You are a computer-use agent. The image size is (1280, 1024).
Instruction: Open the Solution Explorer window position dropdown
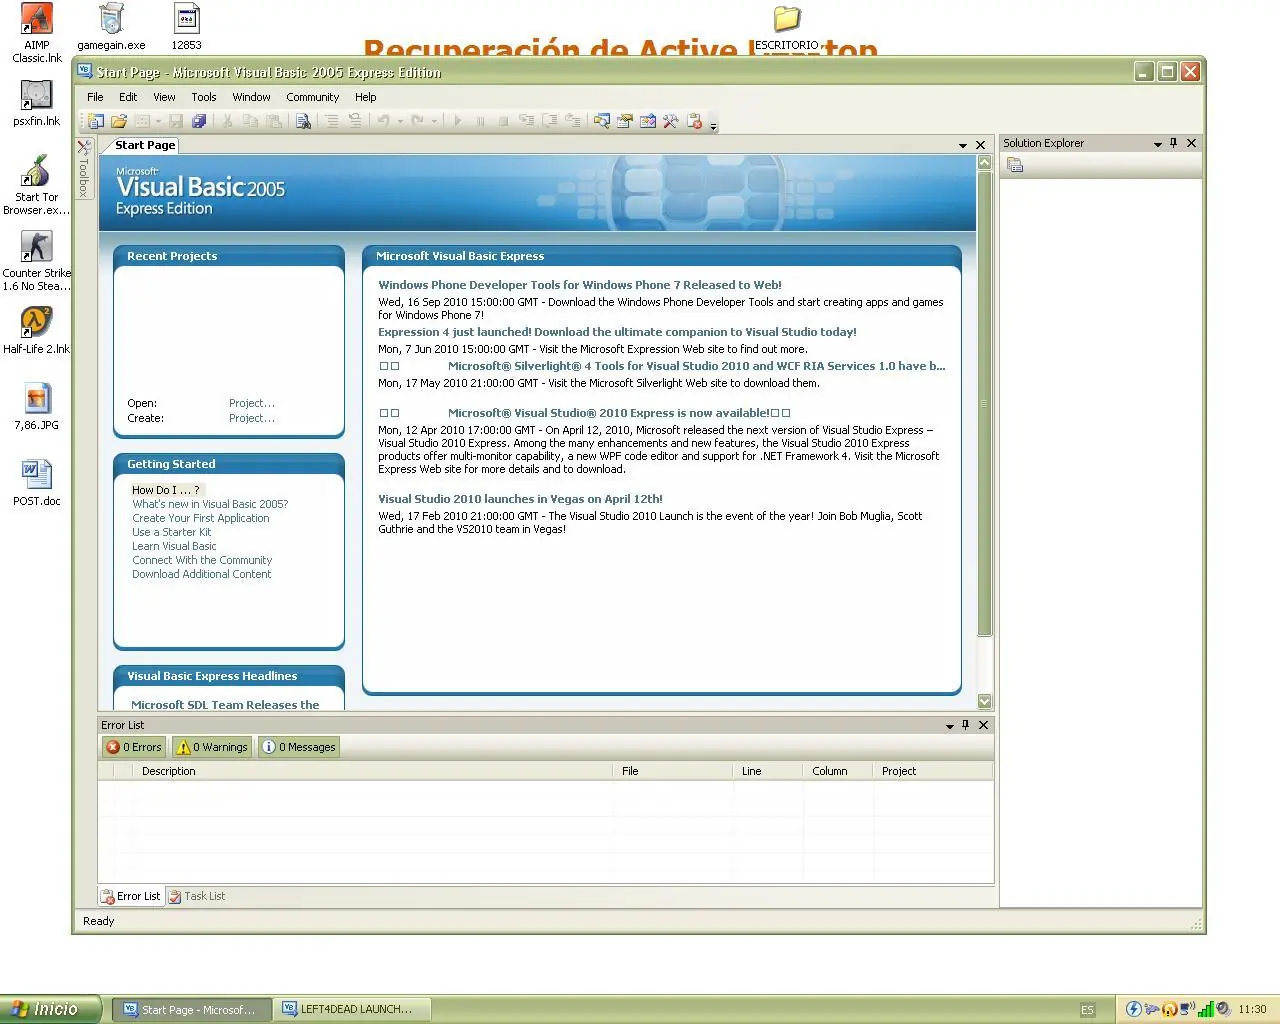point(1157,144)
